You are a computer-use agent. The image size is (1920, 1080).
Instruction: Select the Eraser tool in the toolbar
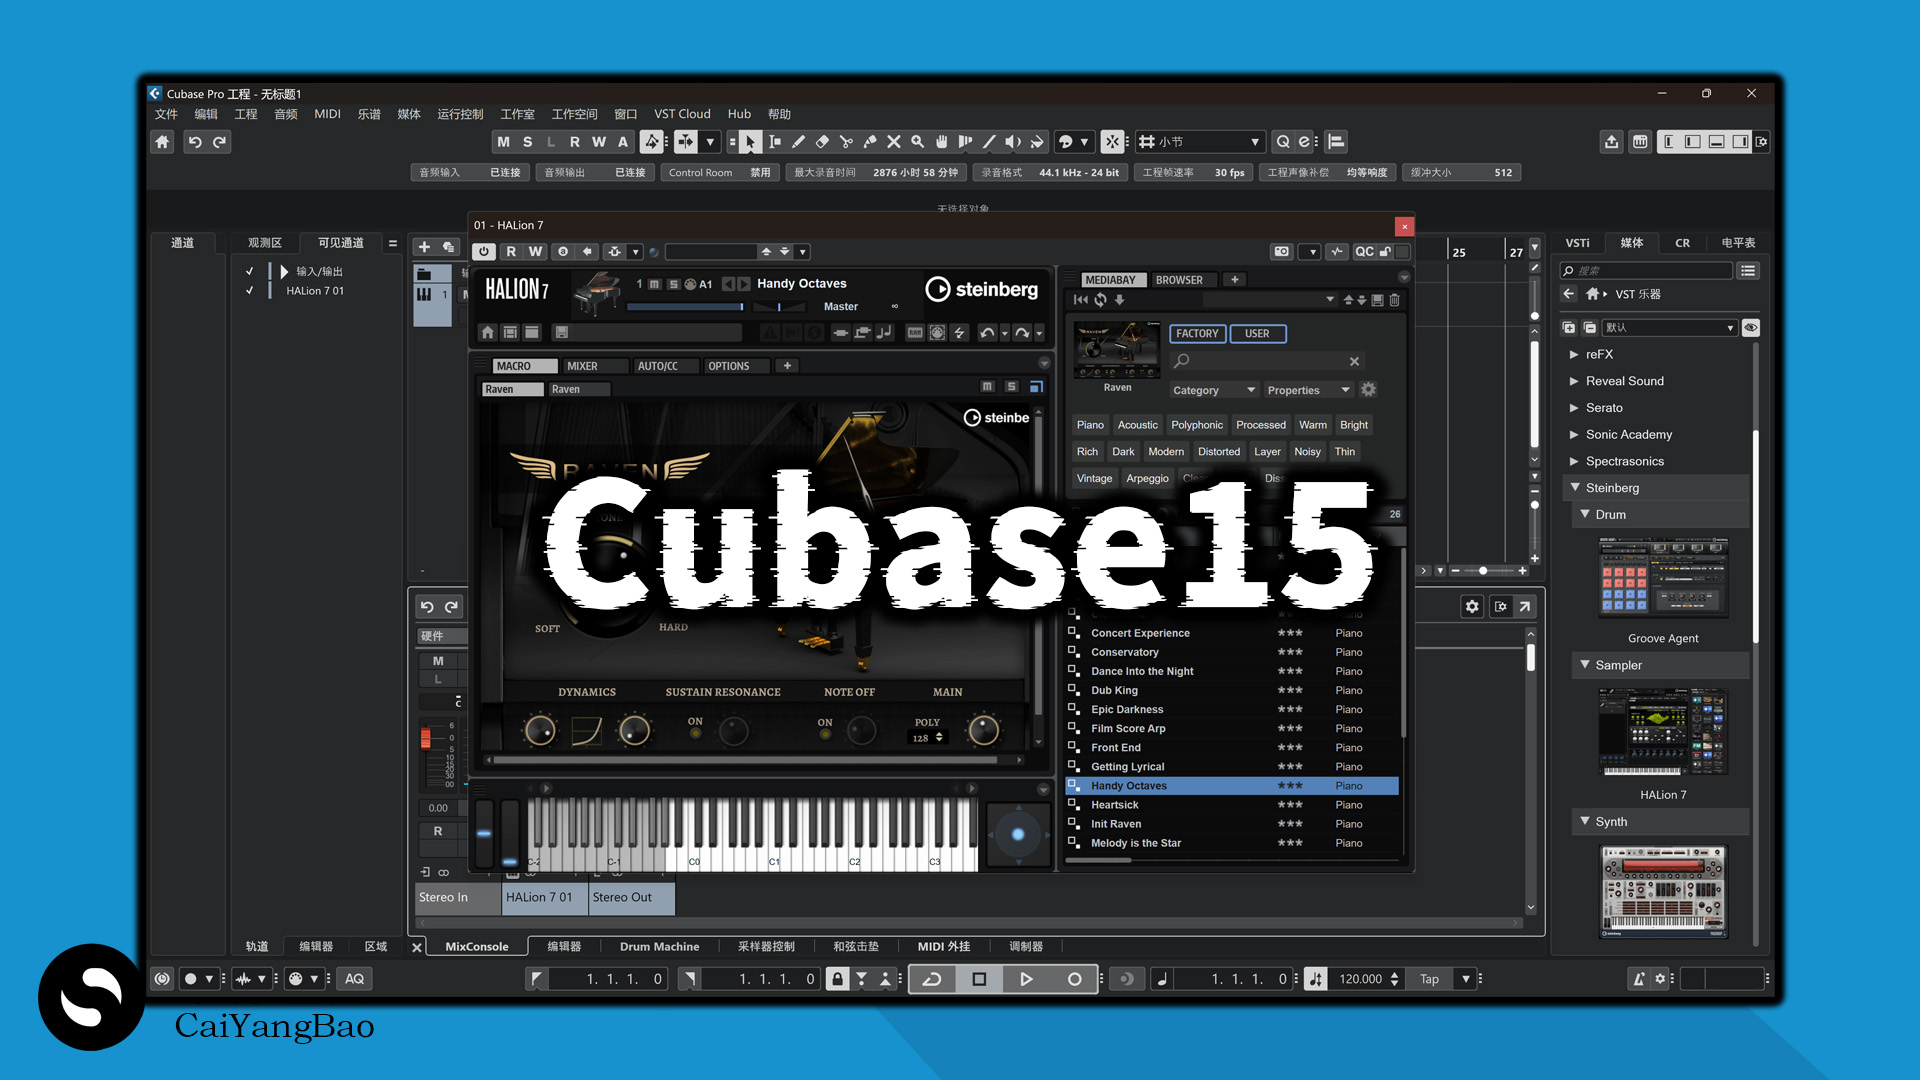tap(823, 141)
